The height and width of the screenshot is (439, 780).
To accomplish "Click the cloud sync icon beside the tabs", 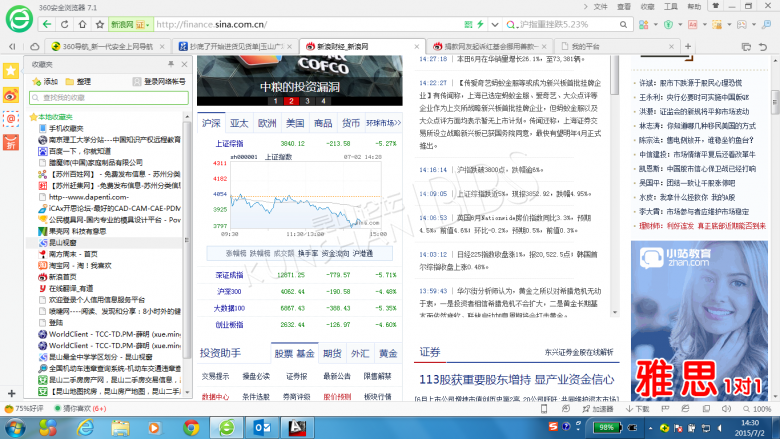I will (34, 46).
